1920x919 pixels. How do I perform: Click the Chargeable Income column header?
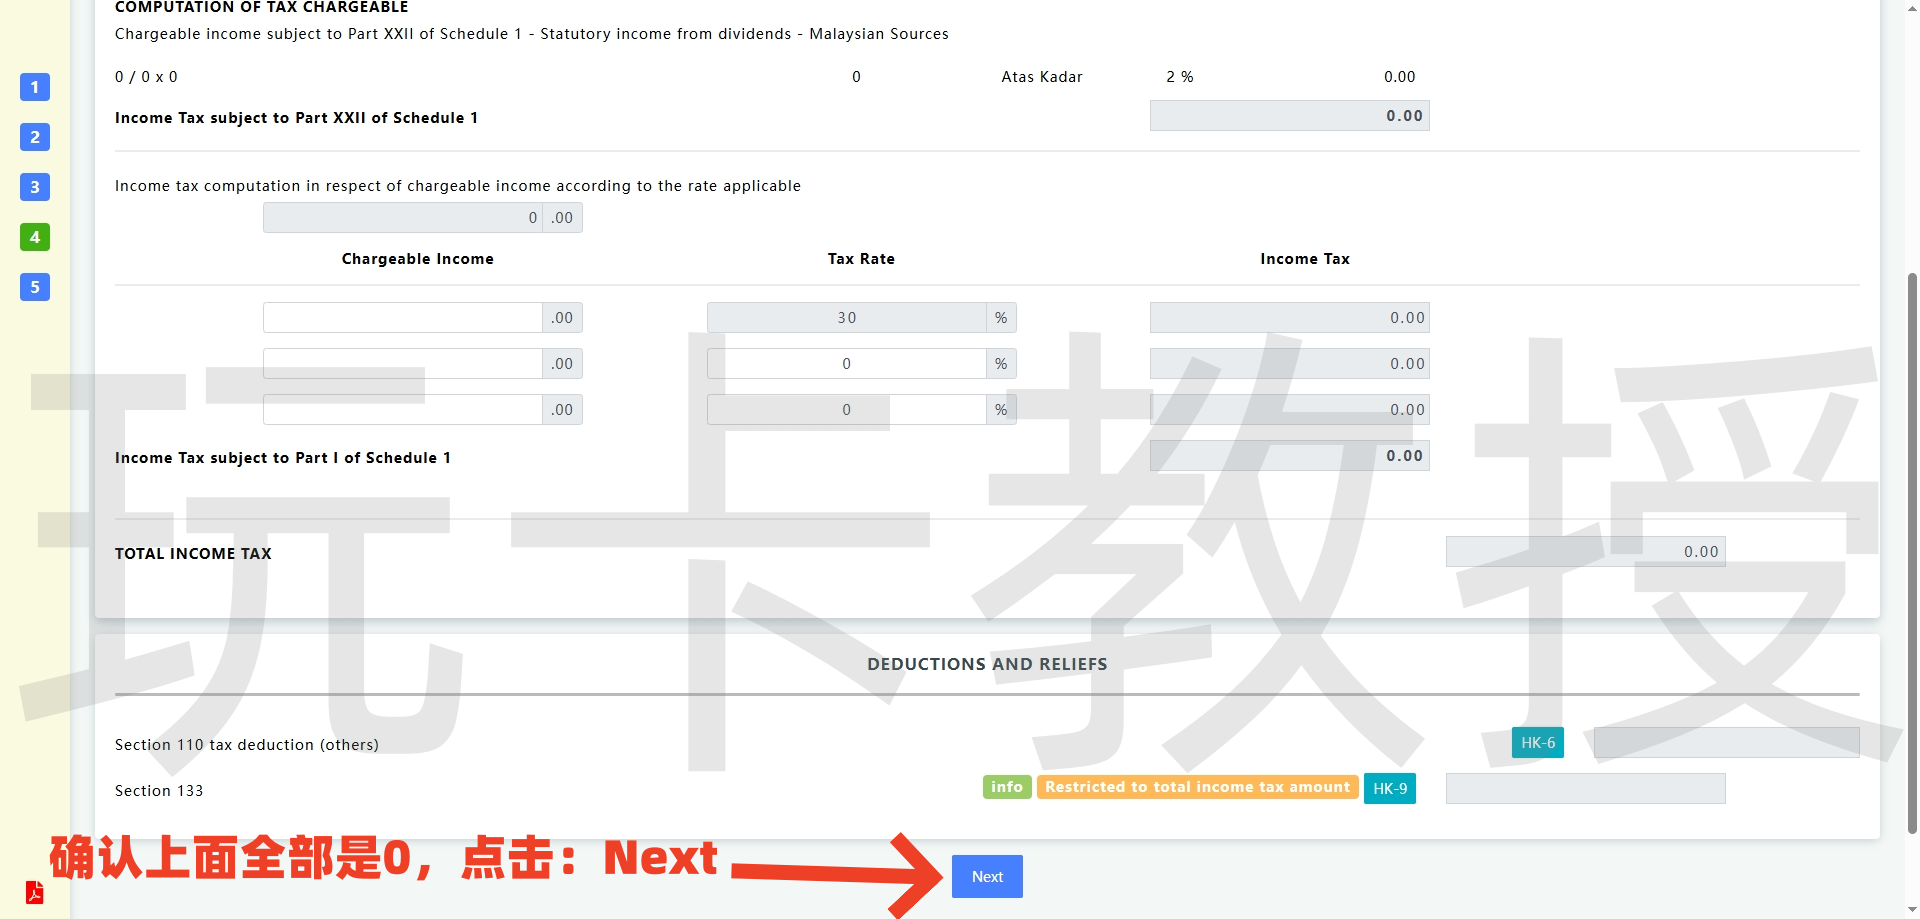coord(418,259)
